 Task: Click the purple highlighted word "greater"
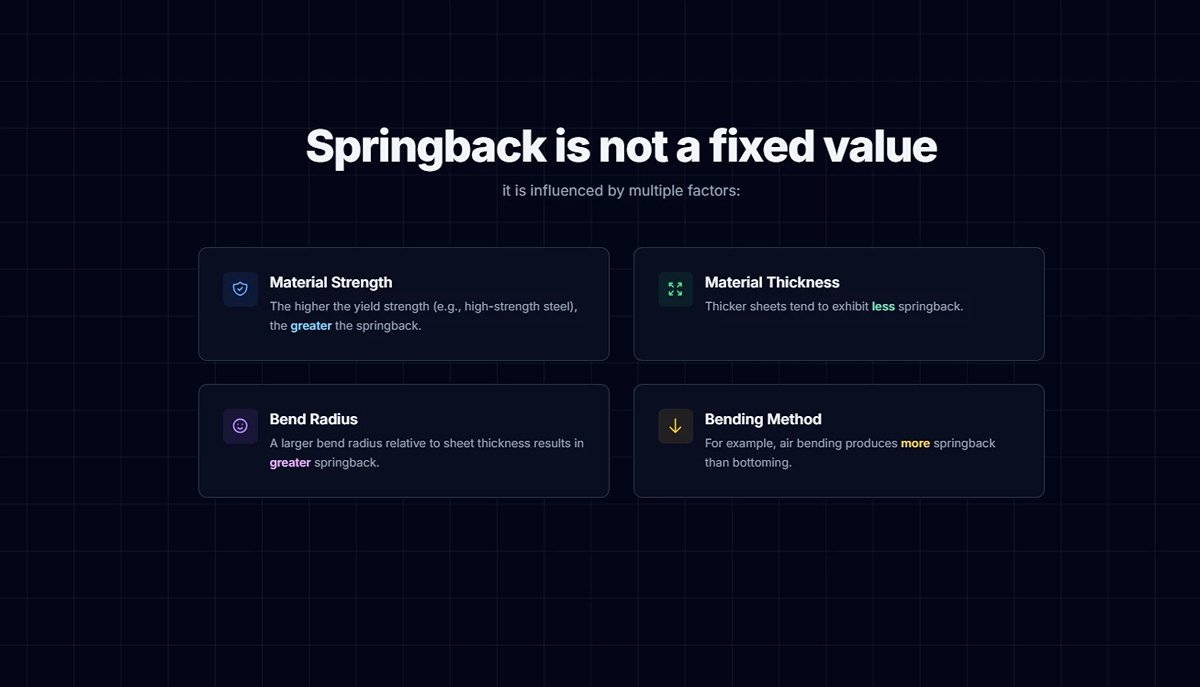click(290, 463)
